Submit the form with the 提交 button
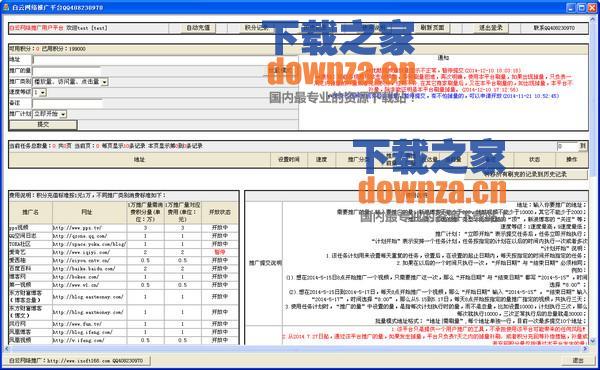The width and height of the screenshot is (600, 370). click(x=43, y=125)
